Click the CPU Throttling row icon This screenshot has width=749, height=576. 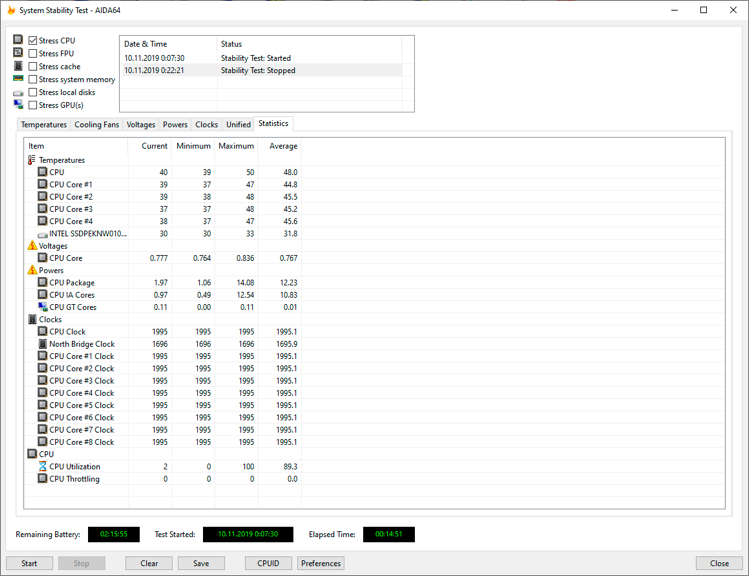tap(43, 479)
